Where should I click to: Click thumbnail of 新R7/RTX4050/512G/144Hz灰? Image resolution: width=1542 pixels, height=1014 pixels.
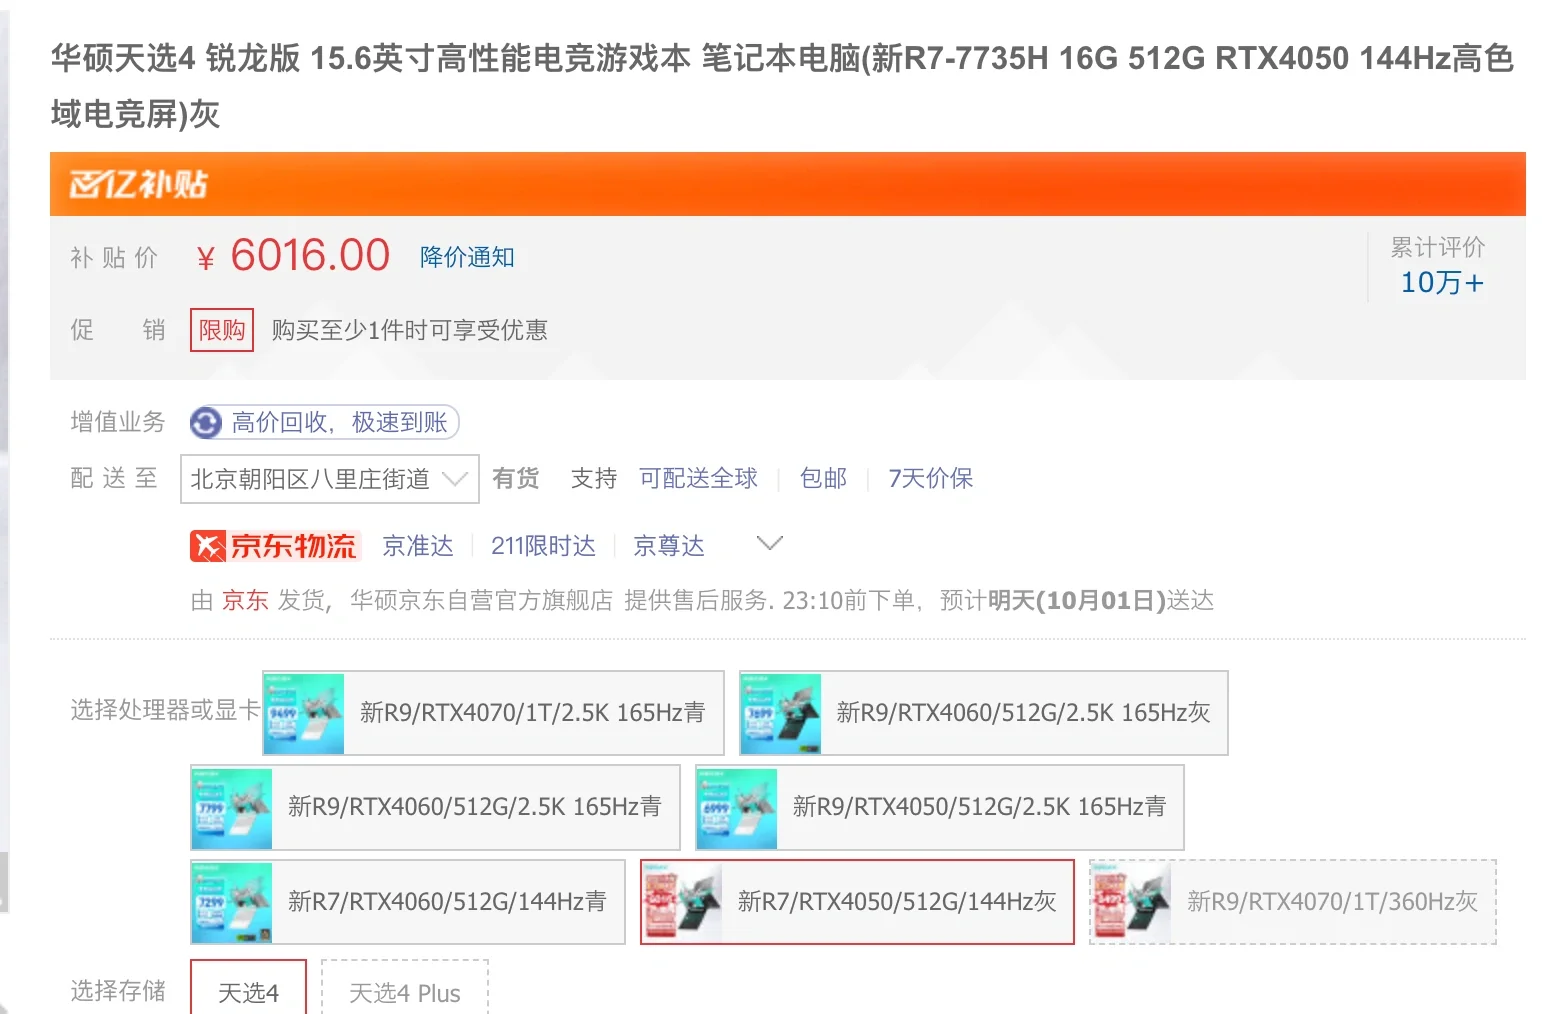pyautogui.click(x=682, y=902)
